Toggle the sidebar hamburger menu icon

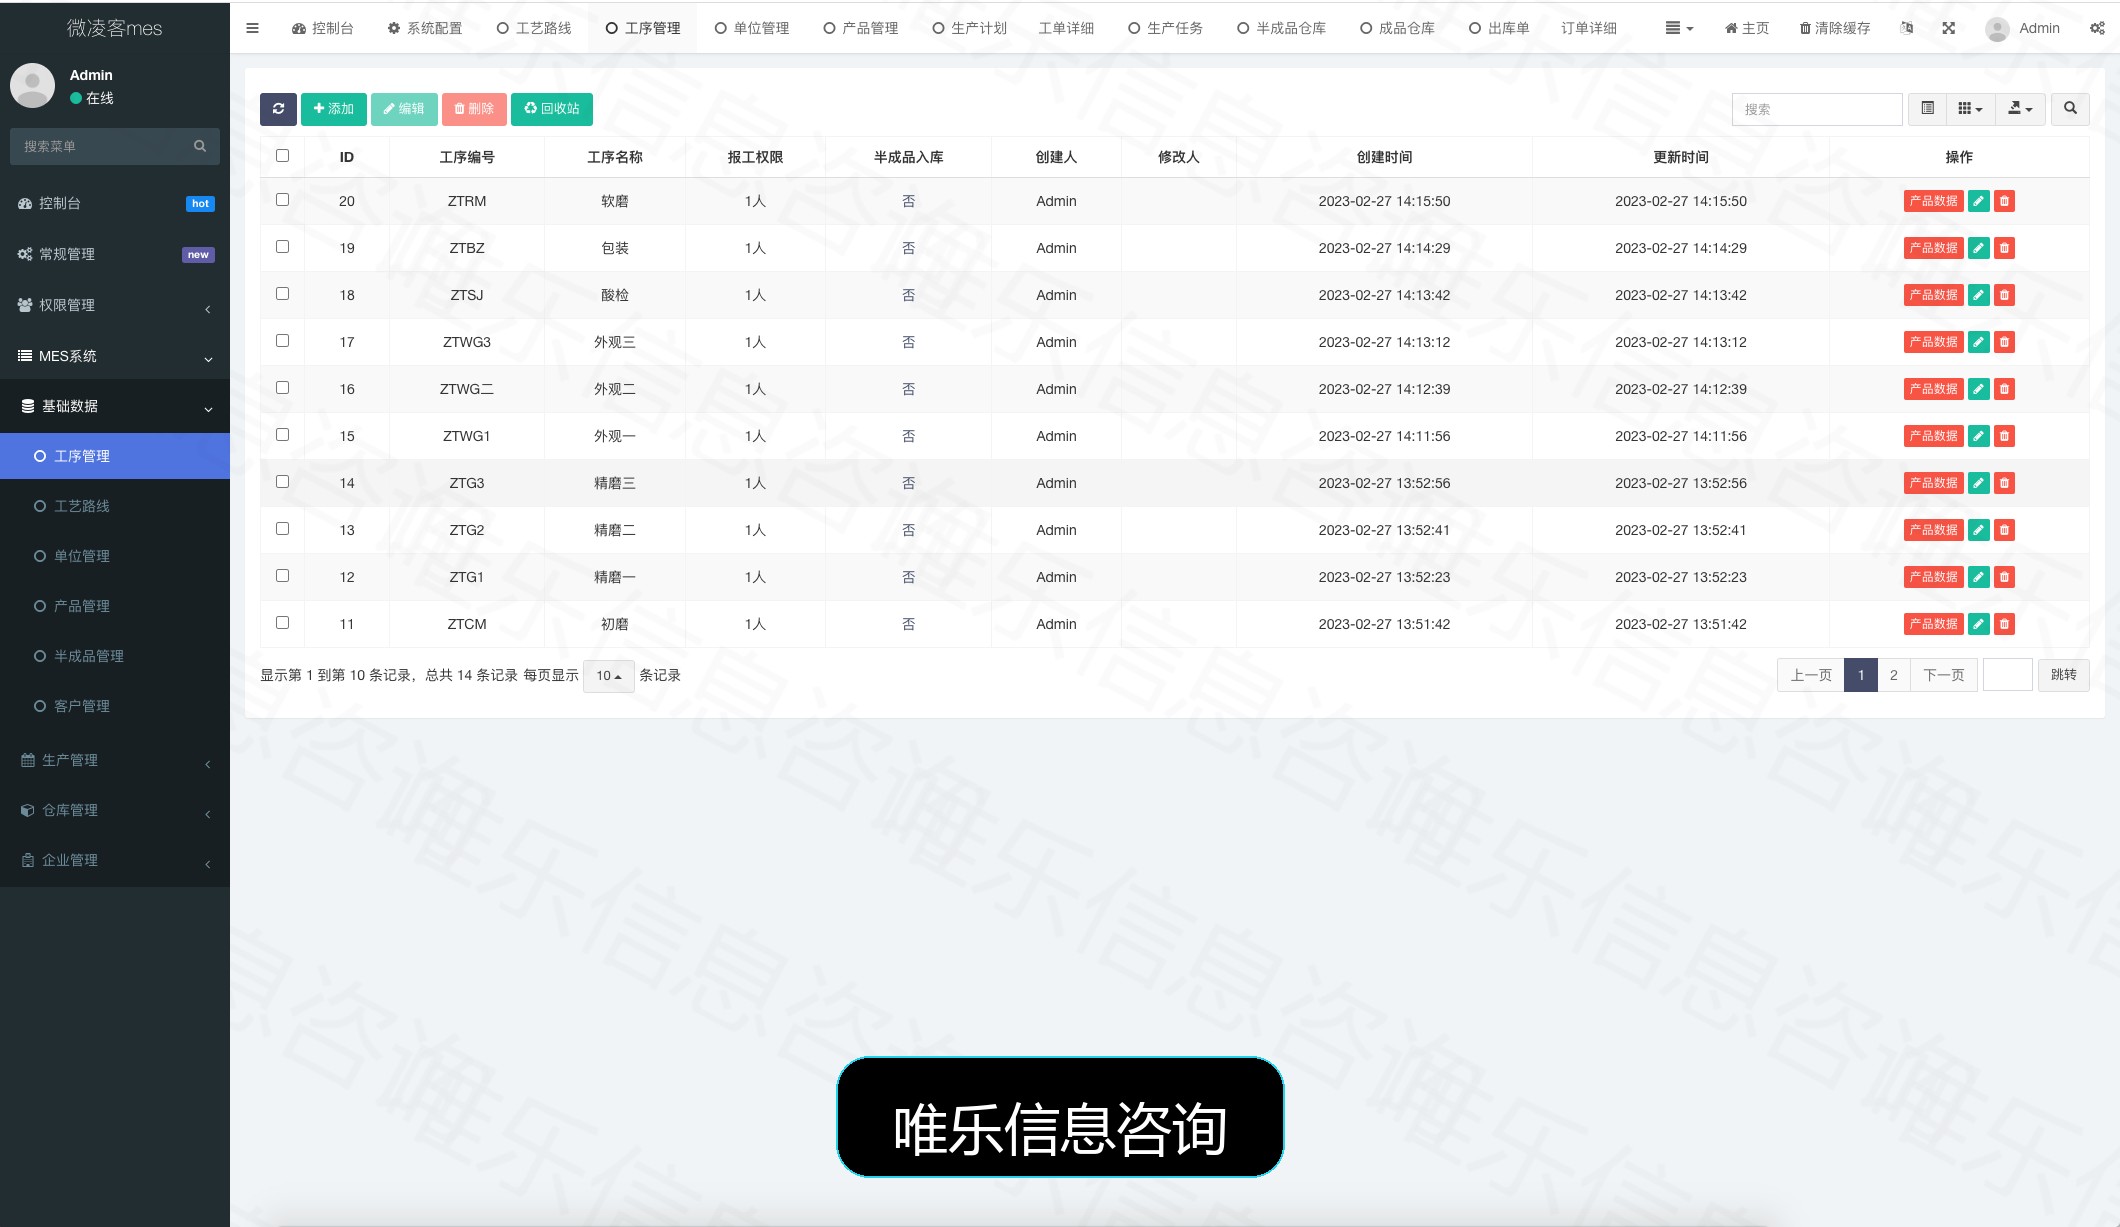click(252, 28)
